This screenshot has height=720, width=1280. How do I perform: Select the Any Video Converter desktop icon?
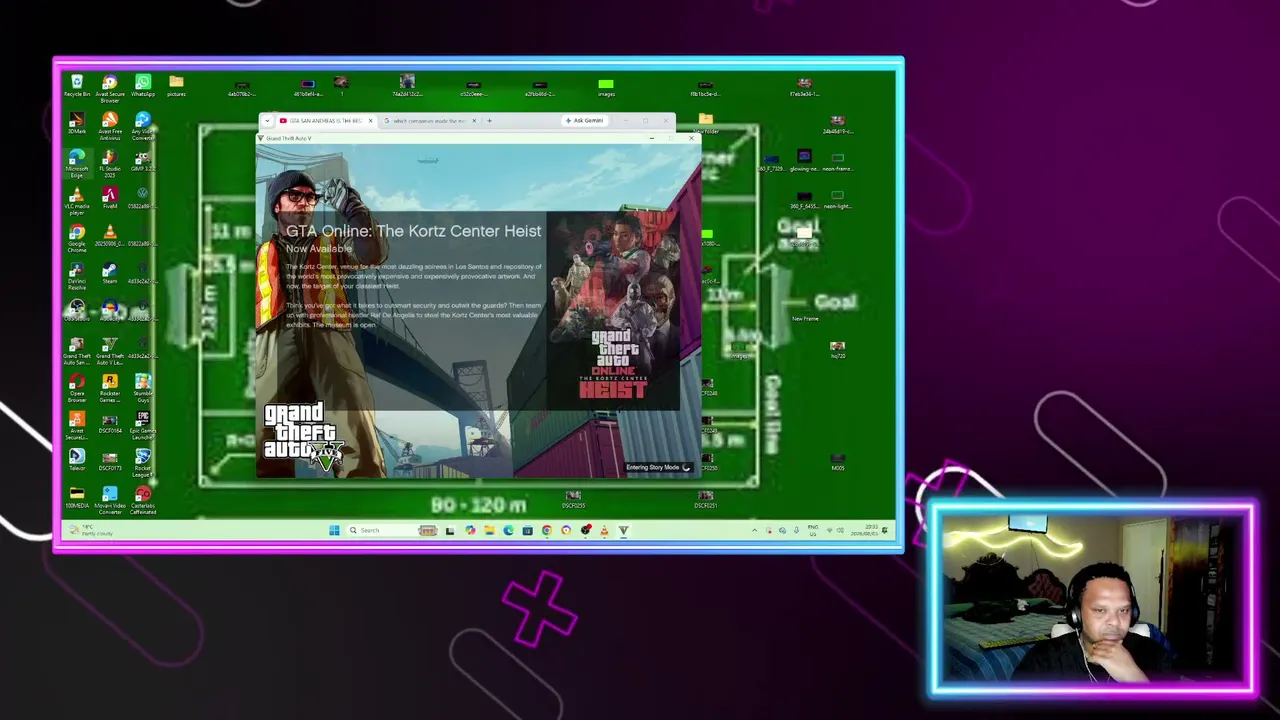[x=143, y=126]
